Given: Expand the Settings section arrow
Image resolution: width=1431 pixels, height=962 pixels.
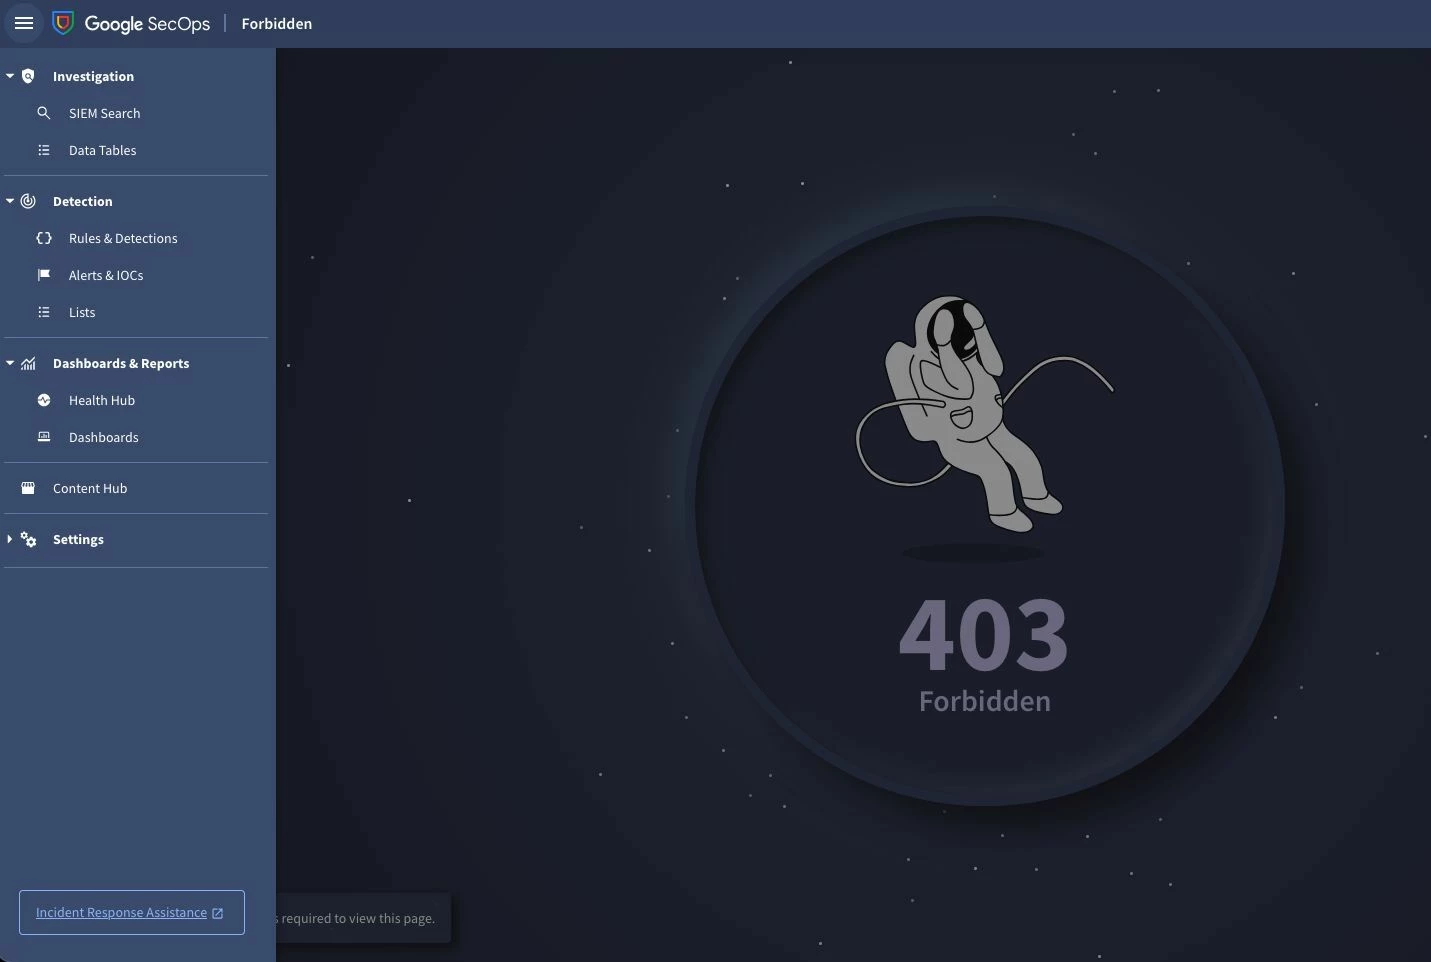Looking at the screenshot, I should (10, 539).
